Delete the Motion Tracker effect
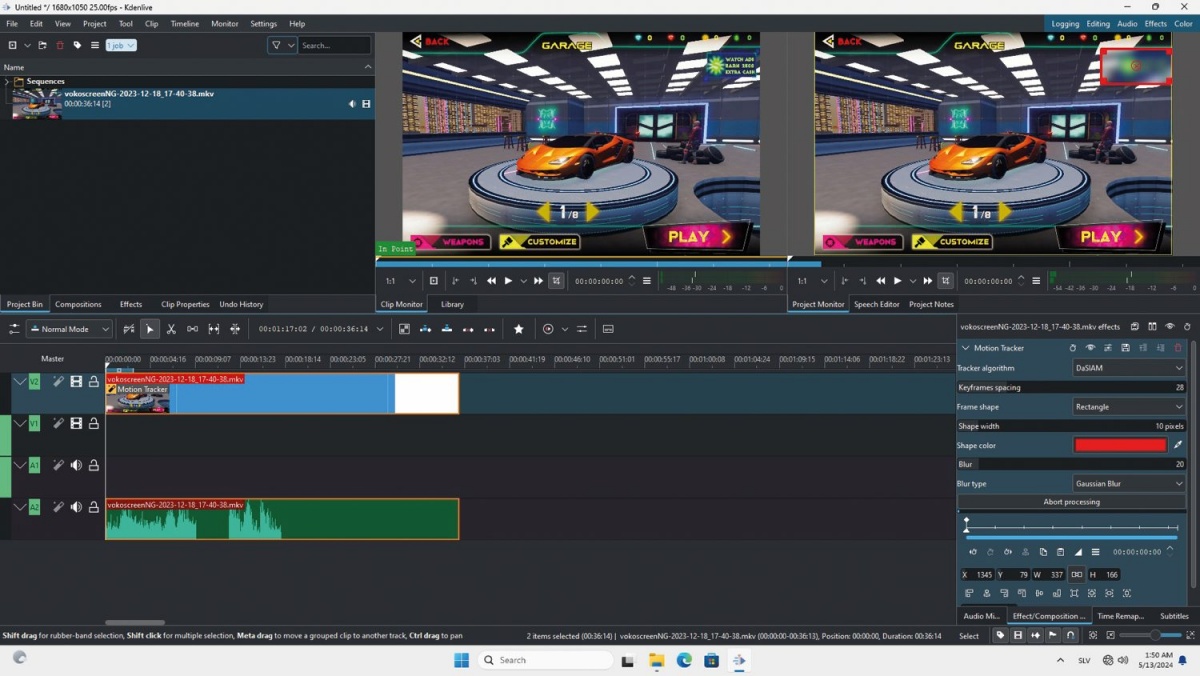Viewport: 1200px width, 676px height. 1178,348
